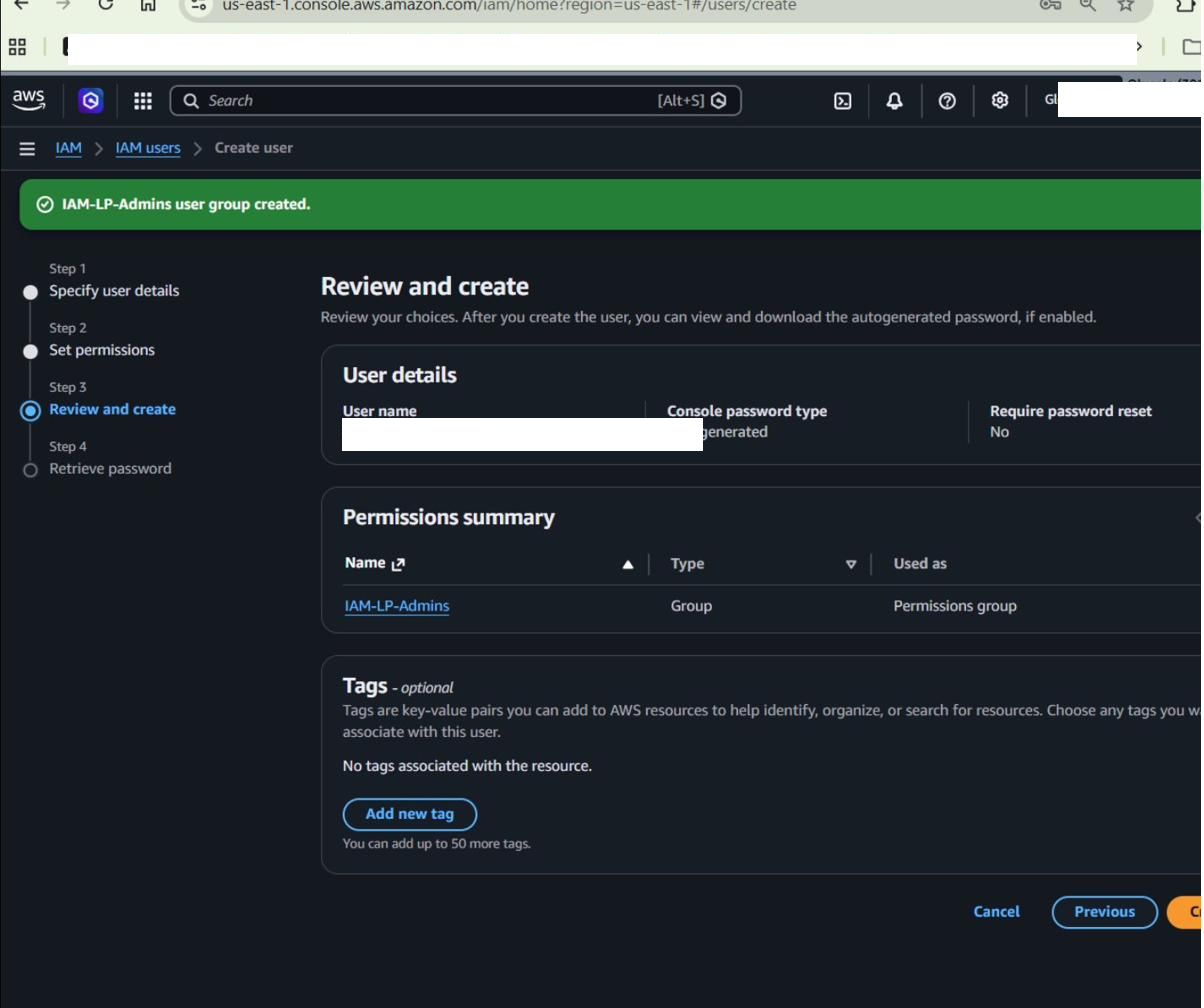Image resolution: width=1204 pixels, height=1008 pixels.
Task: Select Step 4 Retrieve password
Action: click(x=110, y=468)
